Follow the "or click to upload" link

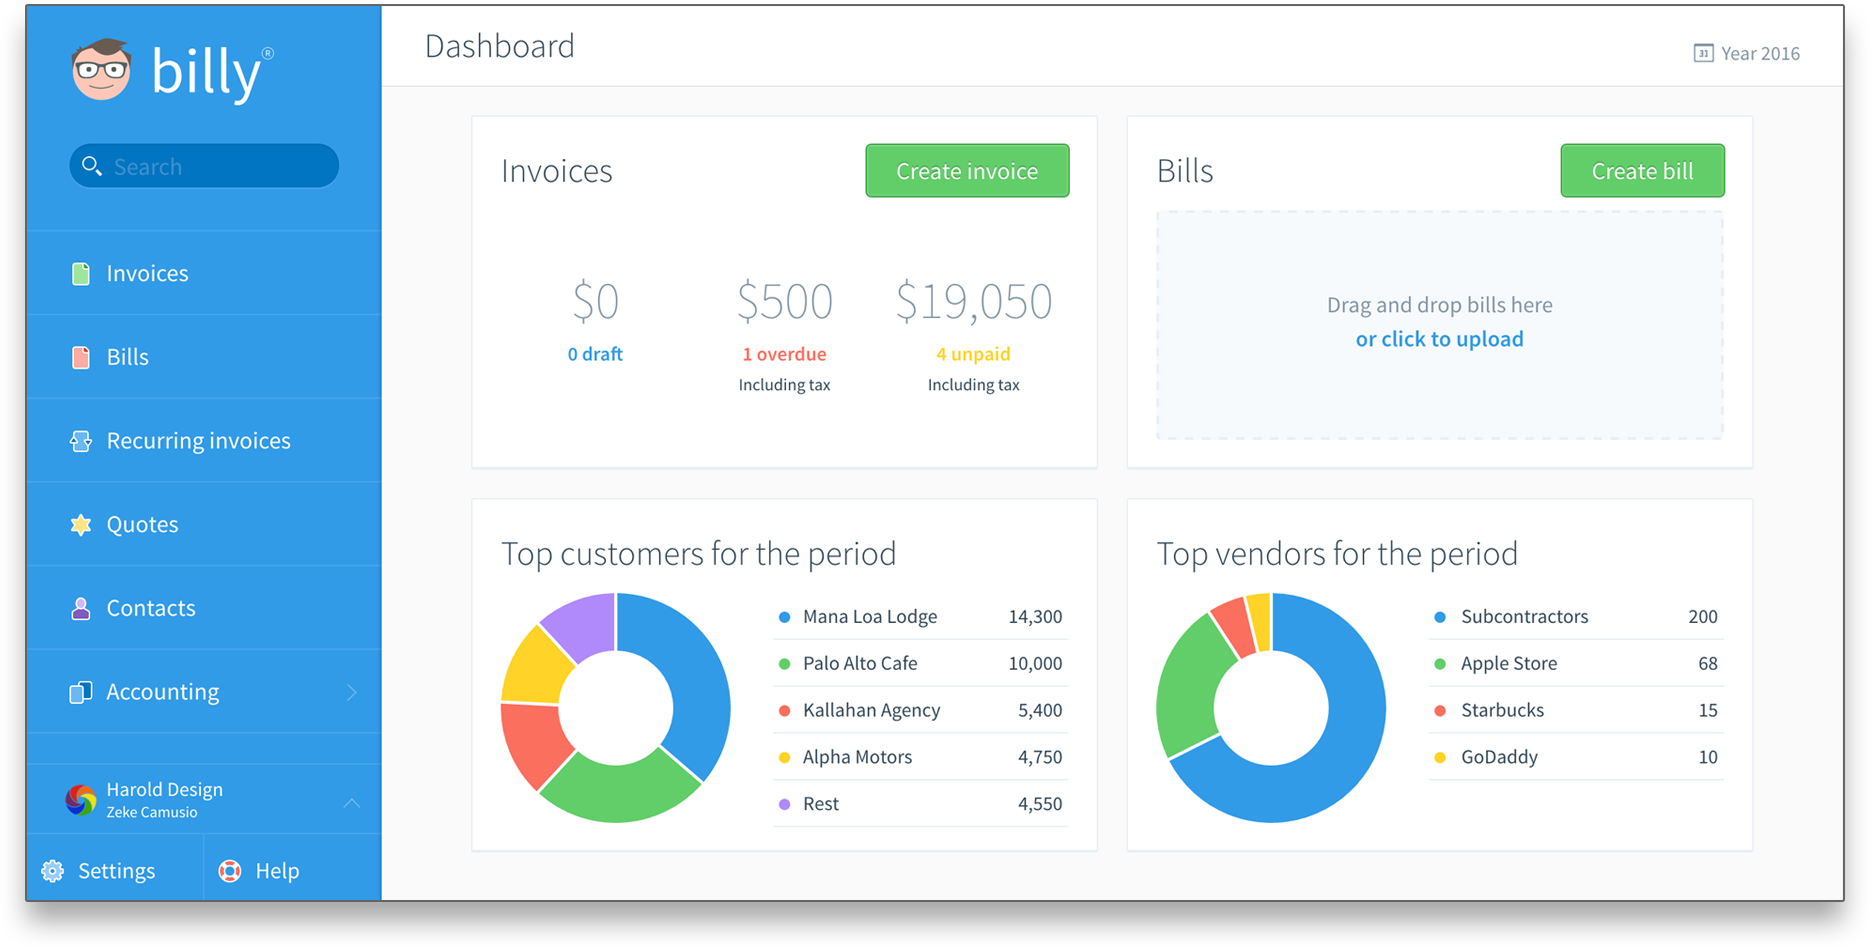point(1439,339)
